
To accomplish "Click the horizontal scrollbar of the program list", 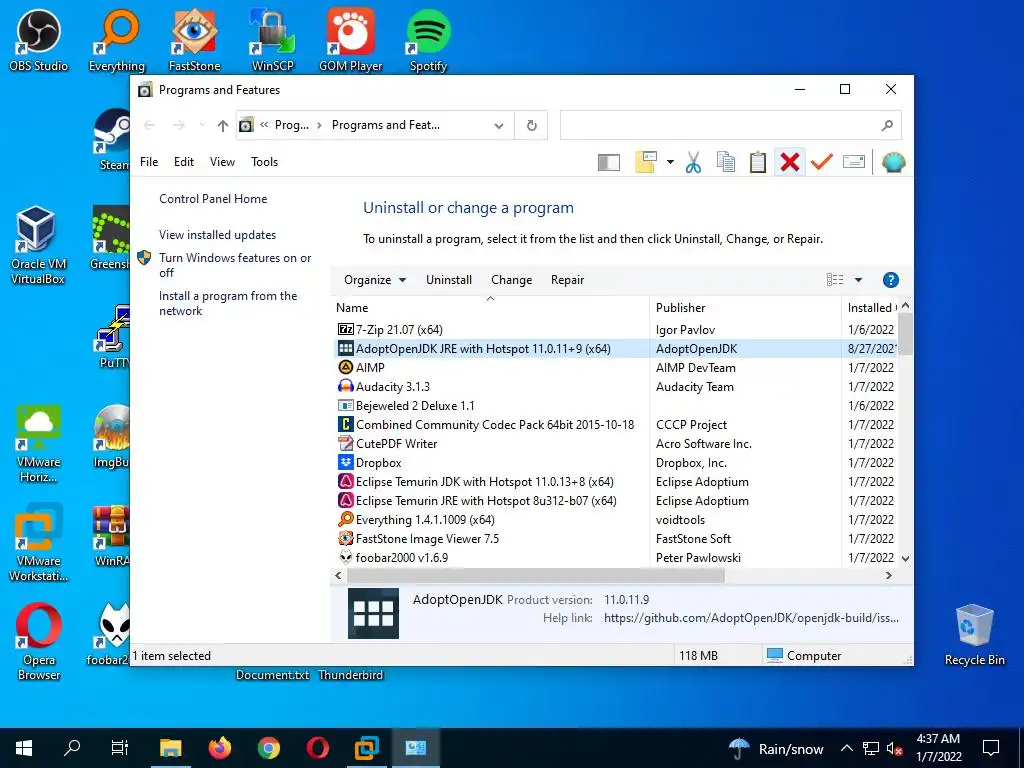I will 536,576.
